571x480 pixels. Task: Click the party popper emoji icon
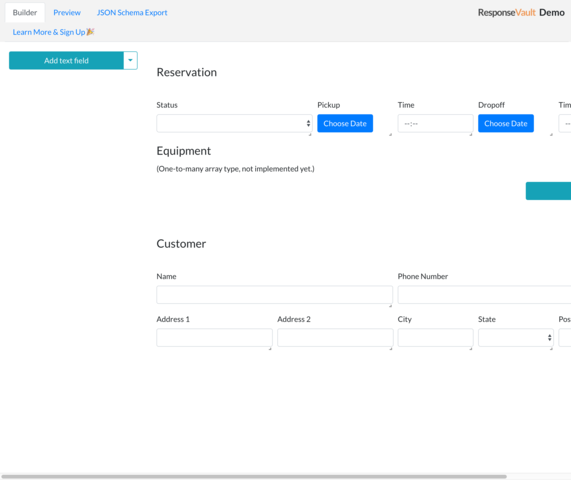[x=90, y=32]
